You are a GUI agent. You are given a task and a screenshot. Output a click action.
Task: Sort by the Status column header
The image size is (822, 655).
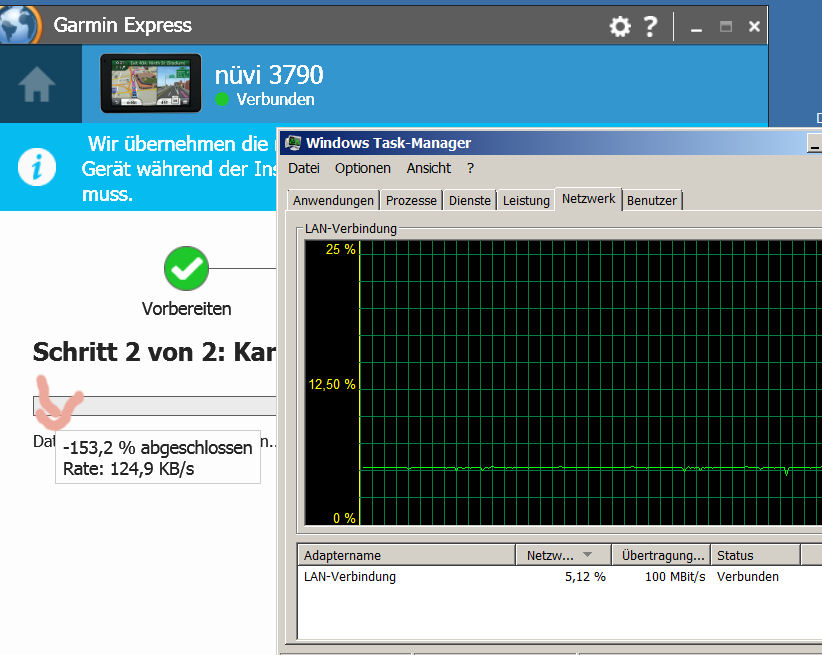click(755, 555)
